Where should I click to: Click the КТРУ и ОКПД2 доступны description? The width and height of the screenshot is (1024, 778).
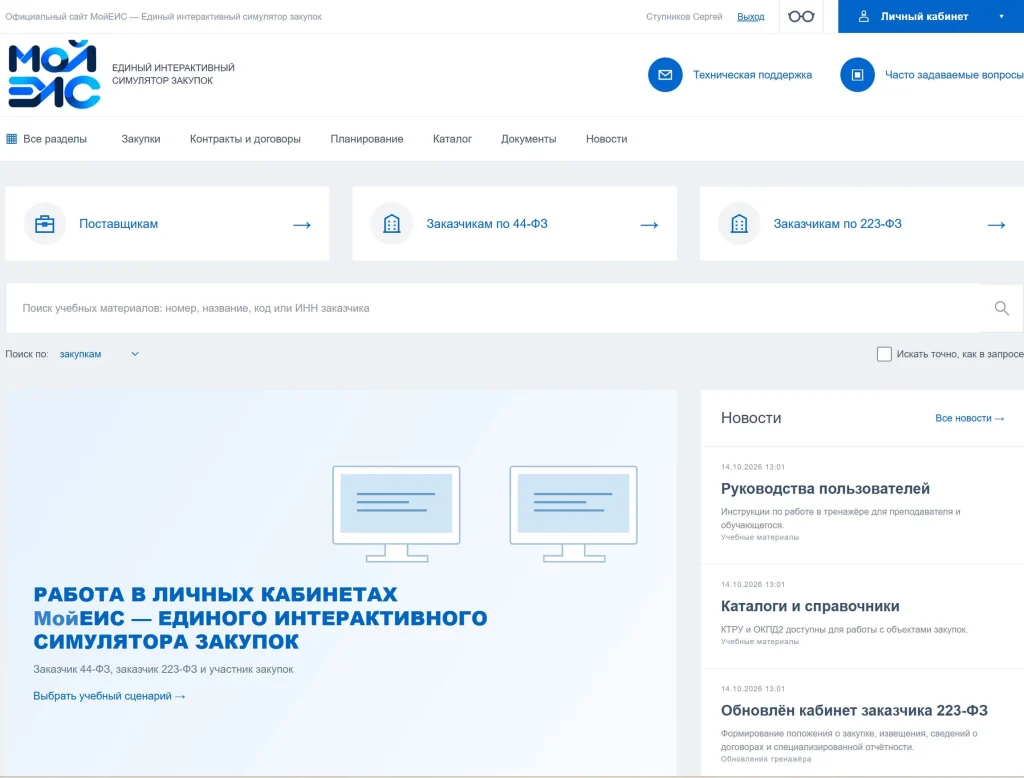click(x=844, y=629)
